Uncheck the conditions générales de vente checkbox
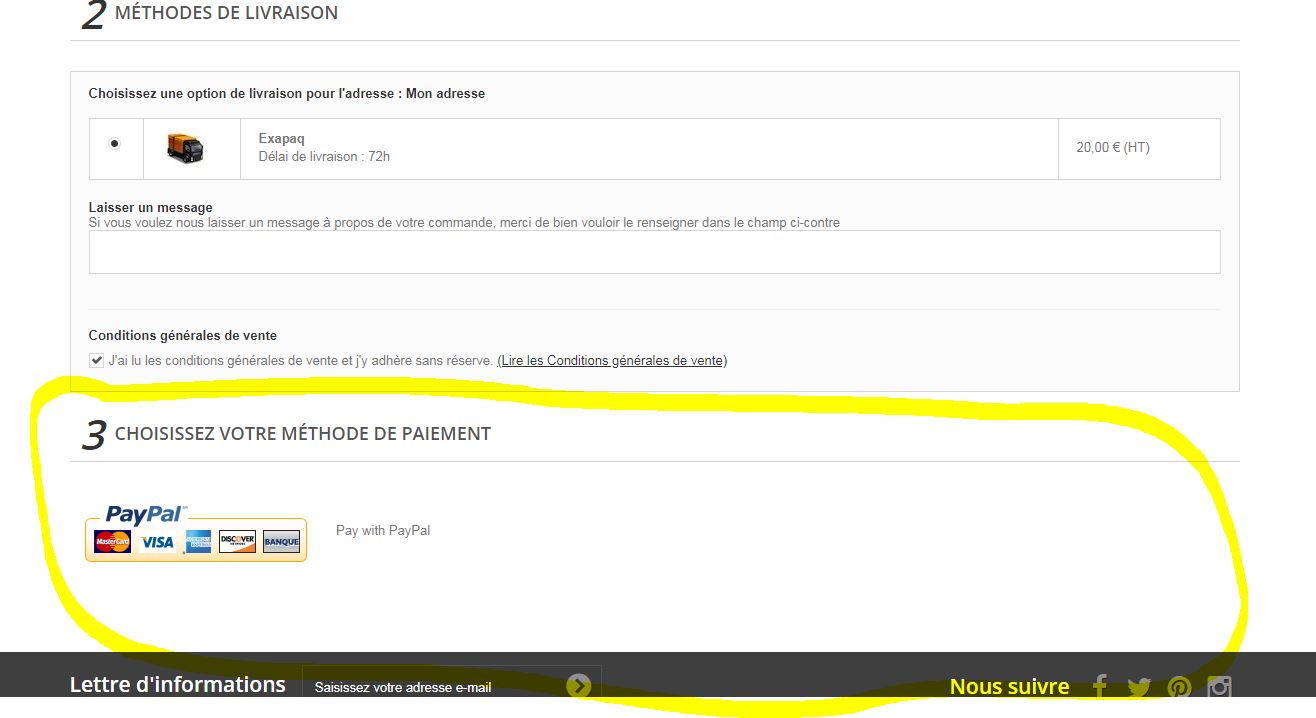This screenshot has height=718, width=1316. [97, 361]
